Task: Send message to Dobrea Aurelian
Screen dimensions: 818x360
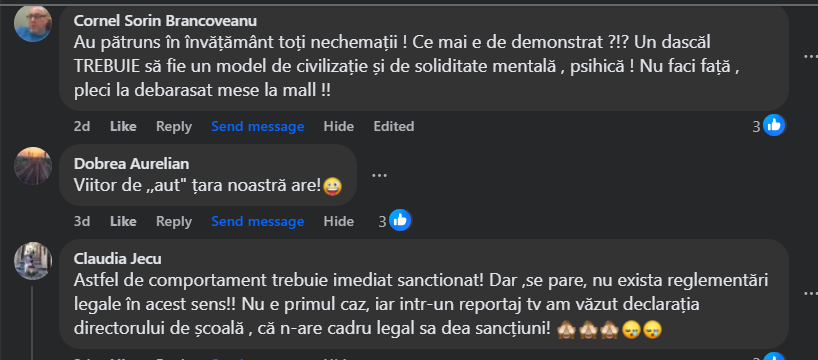Action: click(x=258, y=221)
